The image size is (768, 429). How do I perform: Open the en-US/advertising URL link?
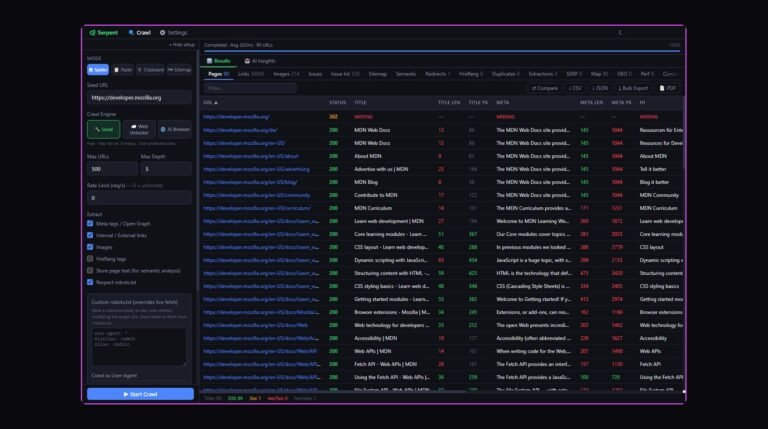(256, 169)
